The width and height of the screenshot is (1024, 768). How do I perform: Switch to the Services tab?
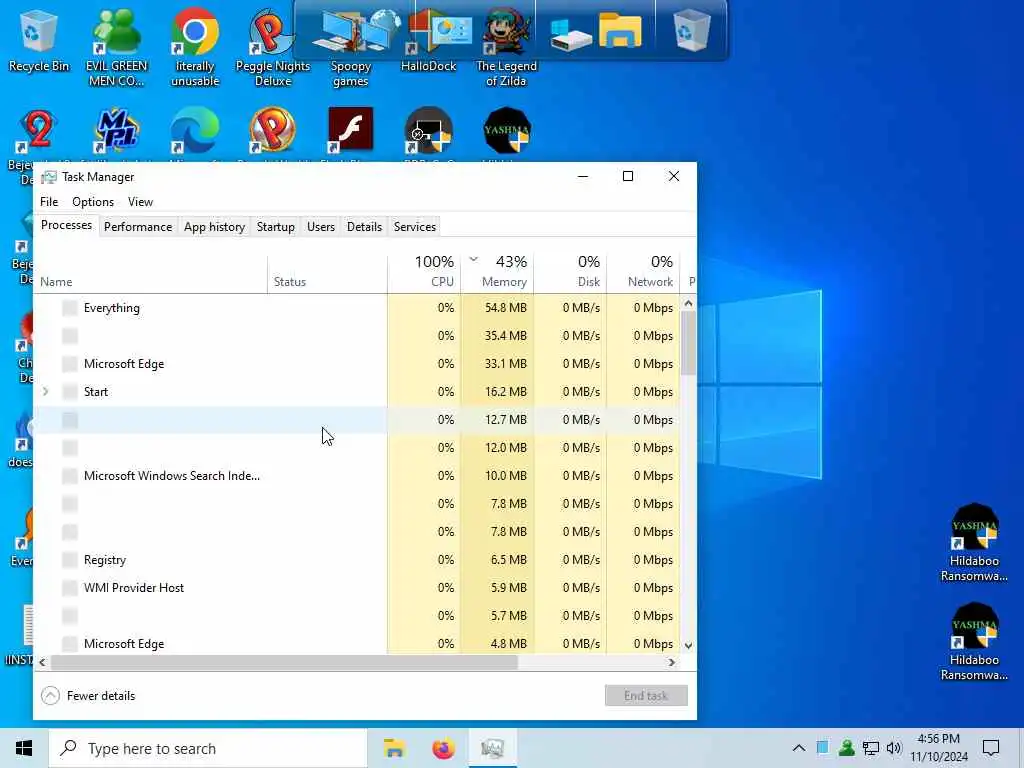(415, 227)
